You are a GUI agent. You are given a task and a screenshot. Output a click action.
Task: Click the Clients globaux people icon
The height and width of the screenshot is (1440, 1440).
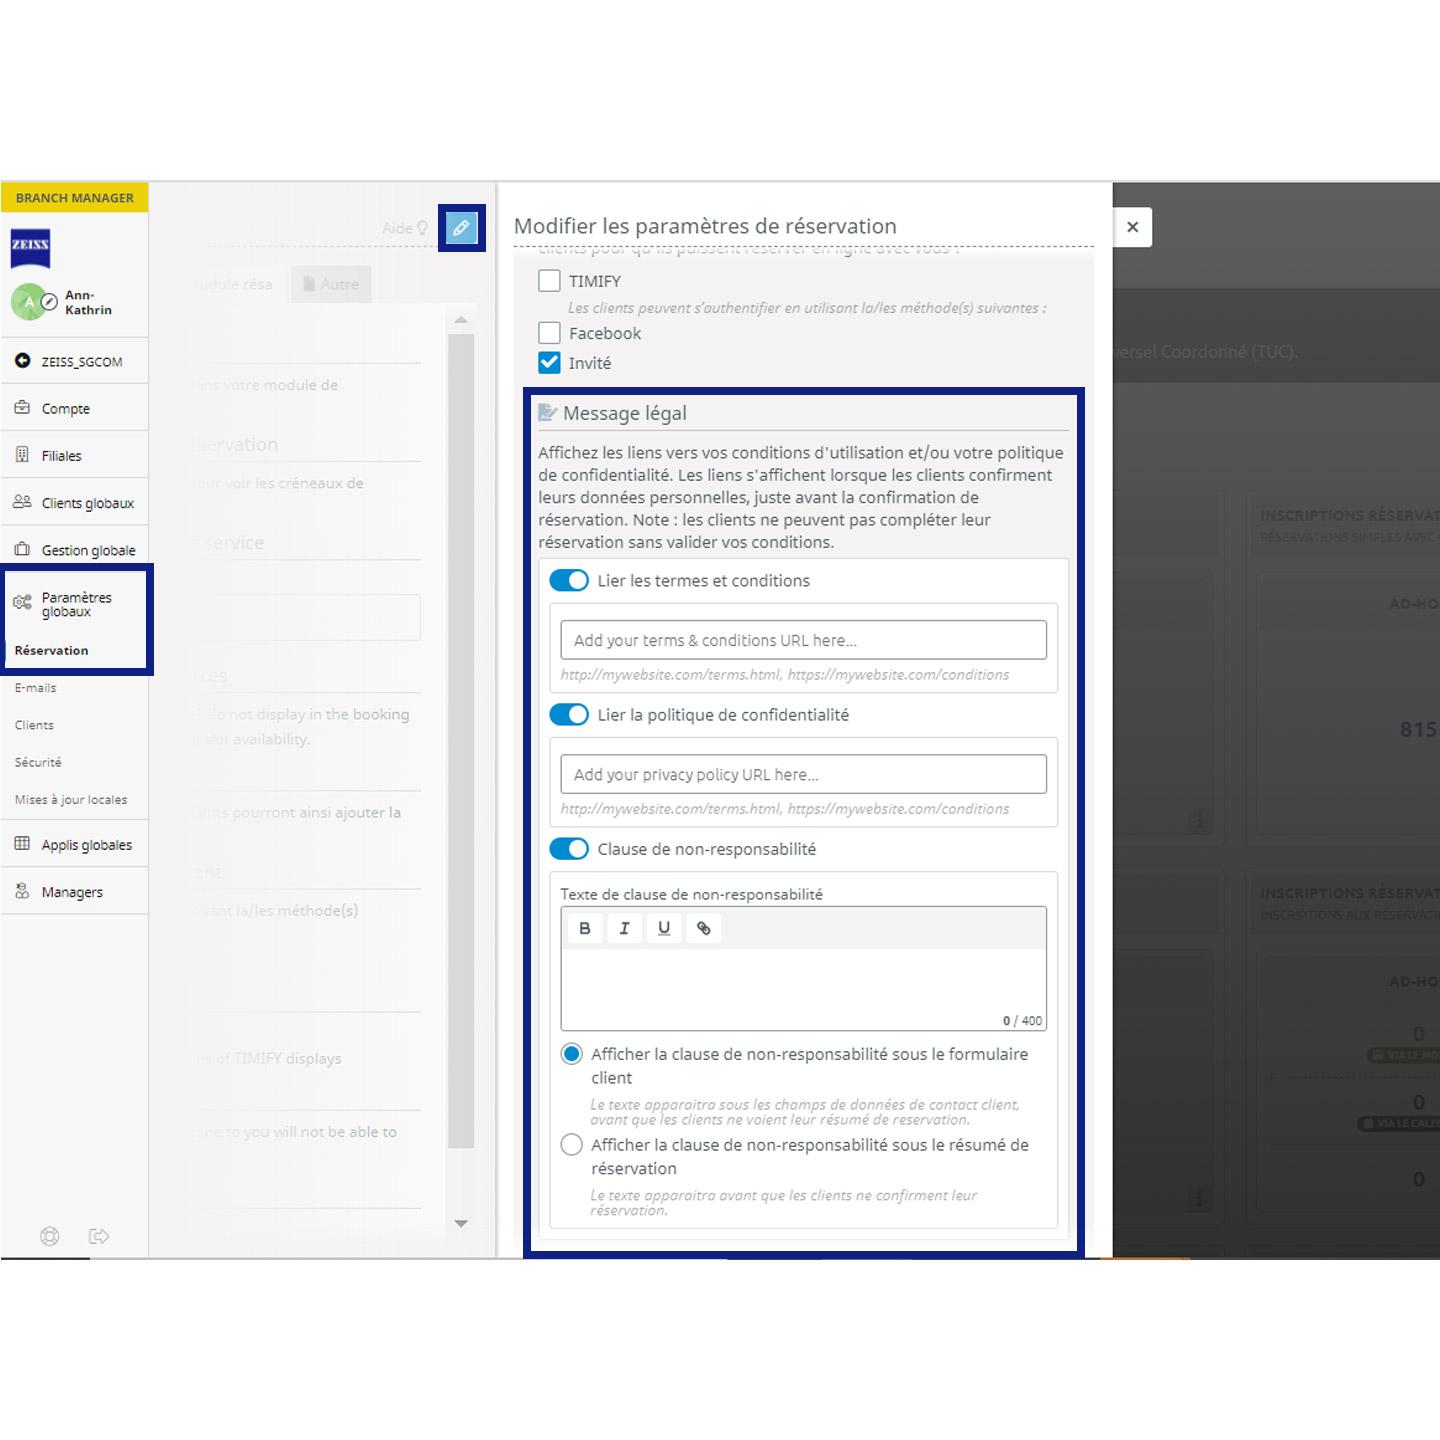coord(22,502)
